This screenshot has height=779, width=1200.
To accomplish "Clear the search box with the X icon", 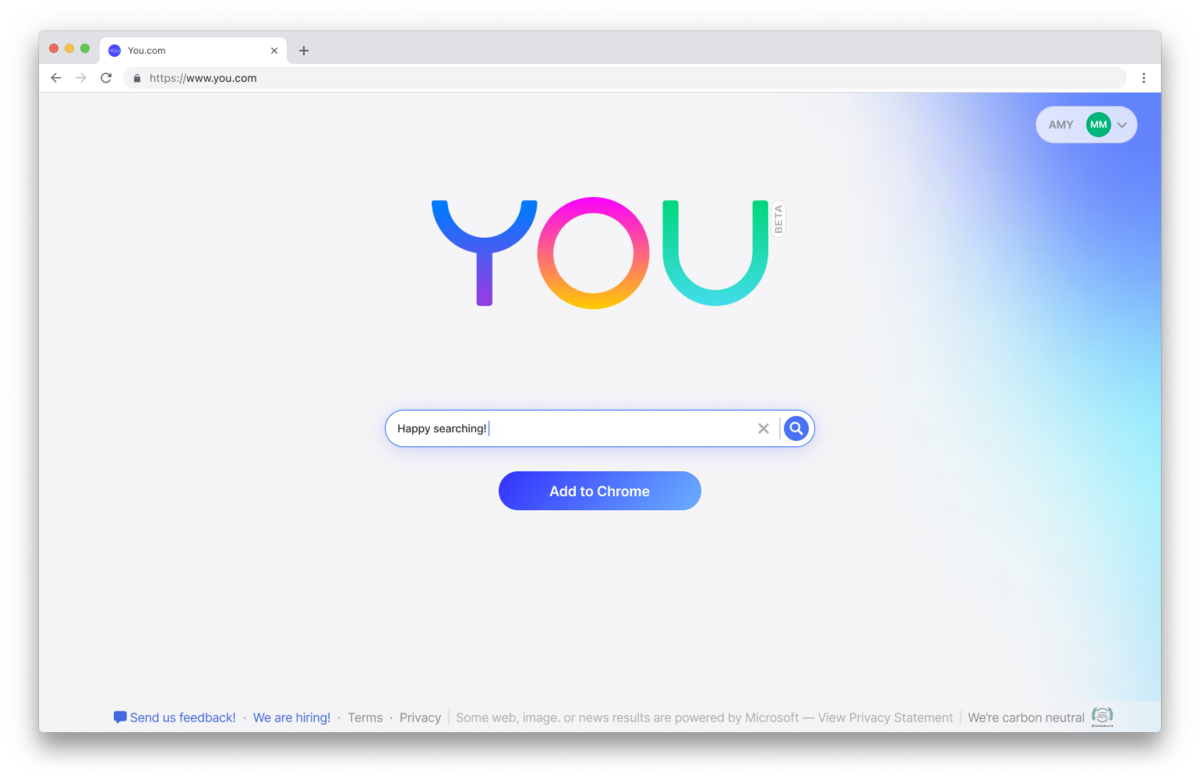I will point(763,428).
